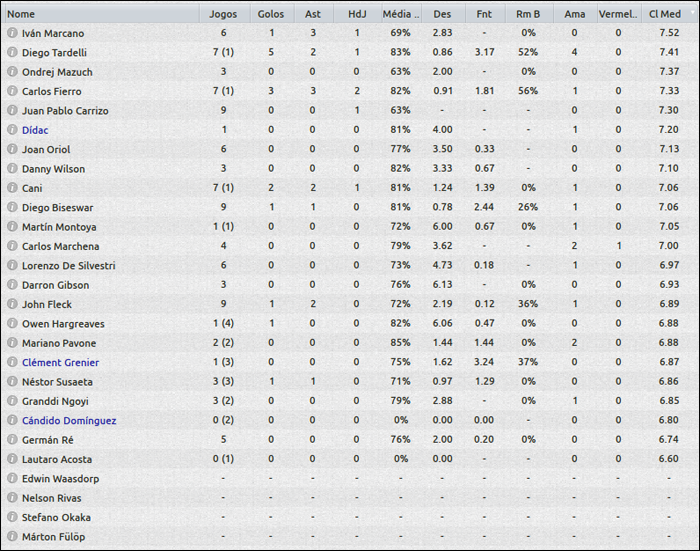The image size is (700, 551).
Task: Sort by Cl Med column header
Action: point(665,14)
